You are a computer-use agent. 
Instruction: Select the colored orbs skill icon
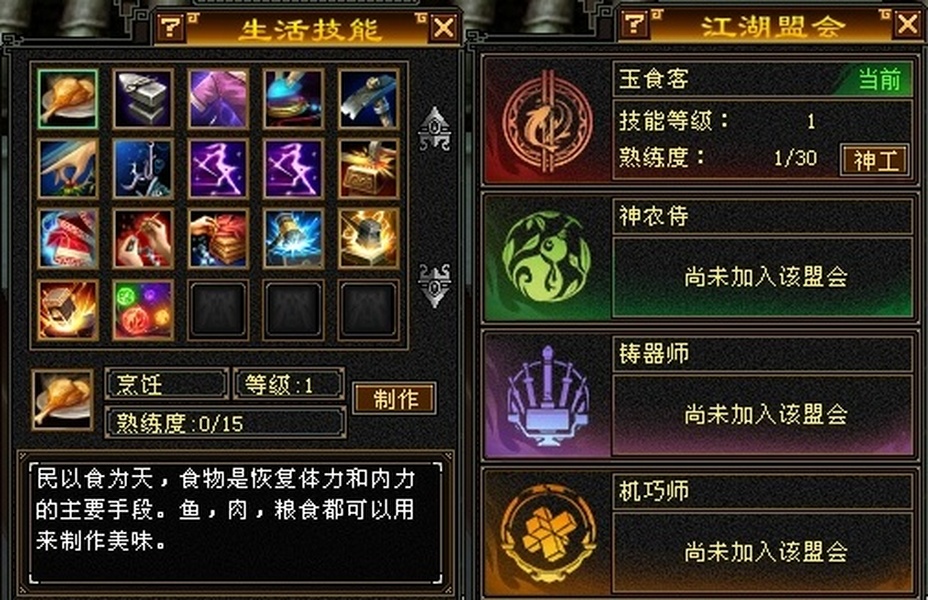[143, 310]
